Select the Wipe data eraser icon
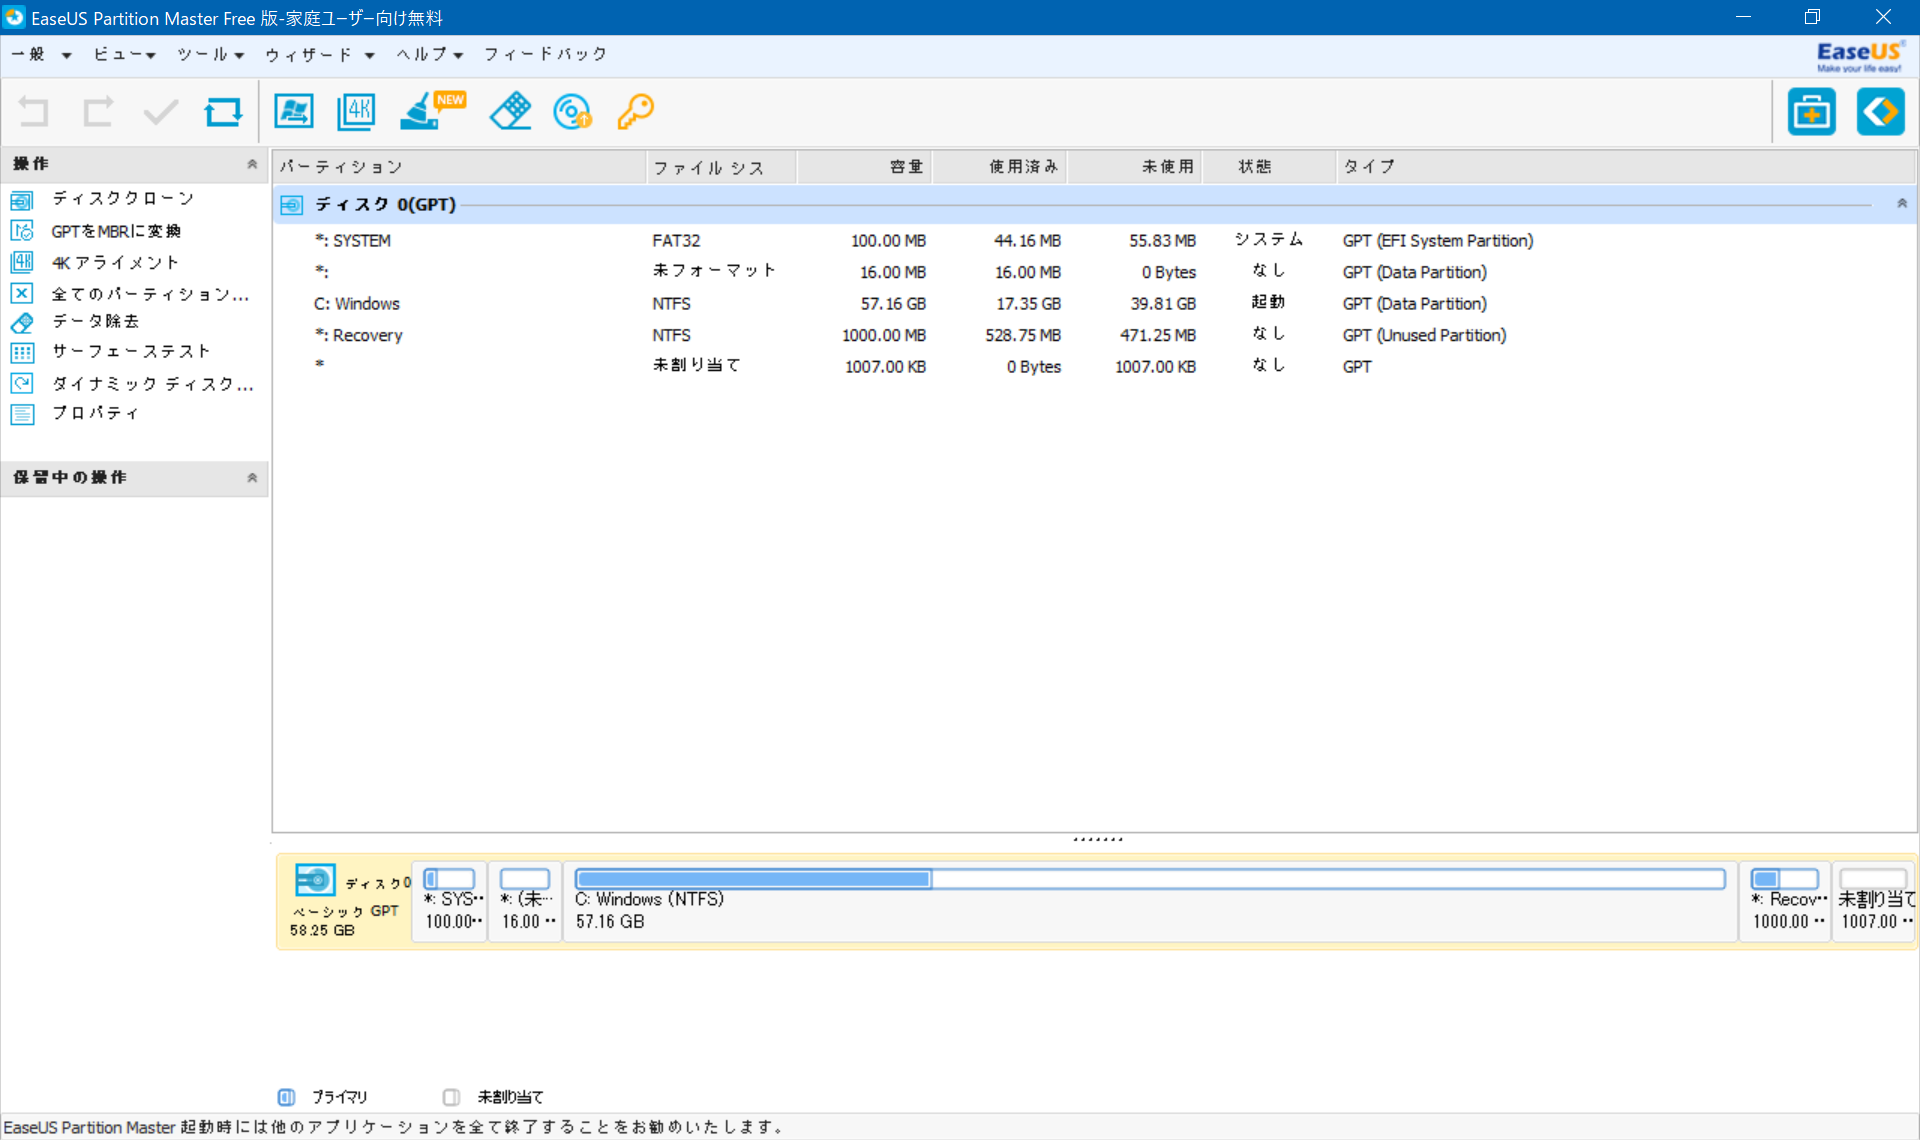1920x1140 pixels. pyautogui.click(x=510, y=111)
